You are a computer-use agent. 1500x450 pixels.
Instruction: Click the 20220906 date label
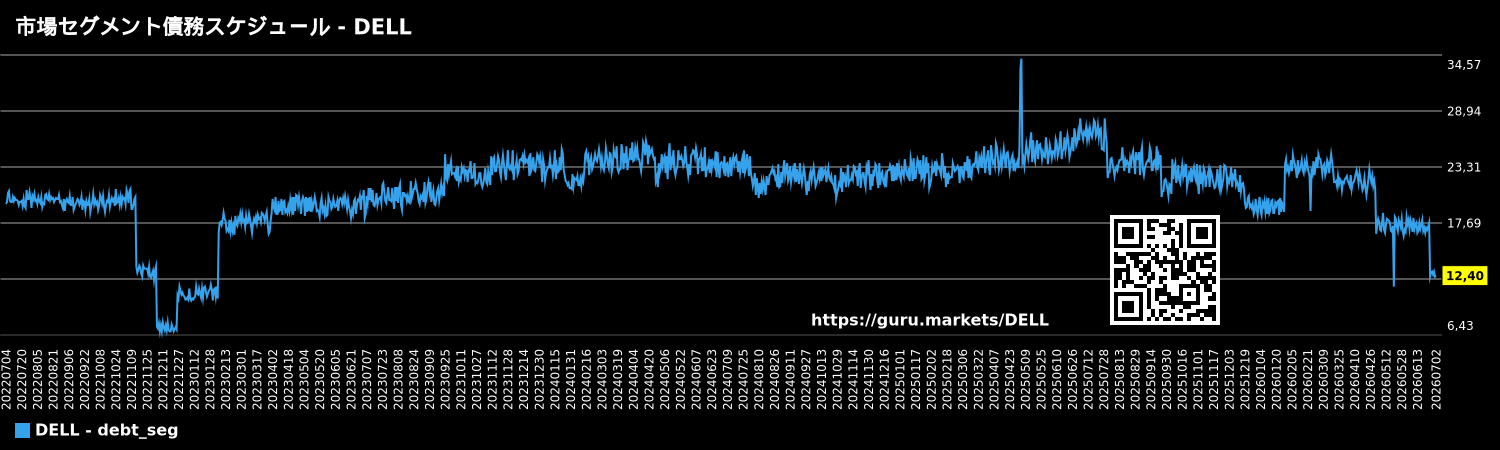pos(69,378)
